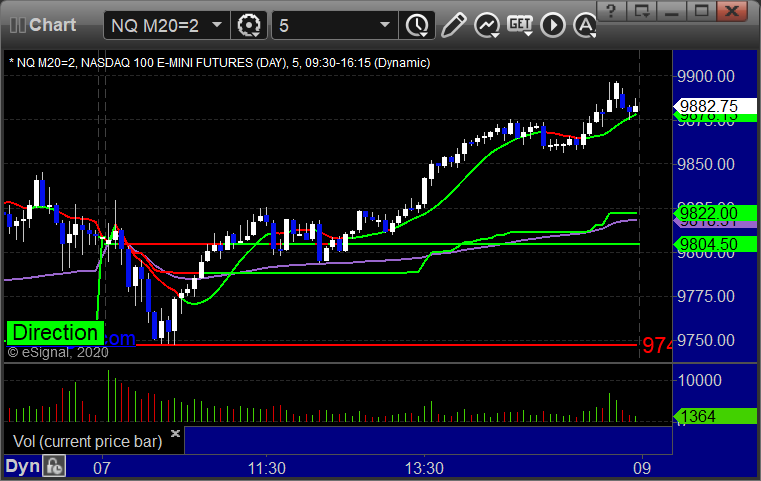Click the window pop-out menu button
This screenshot has width=761, height=481.
tap(642, 11)
